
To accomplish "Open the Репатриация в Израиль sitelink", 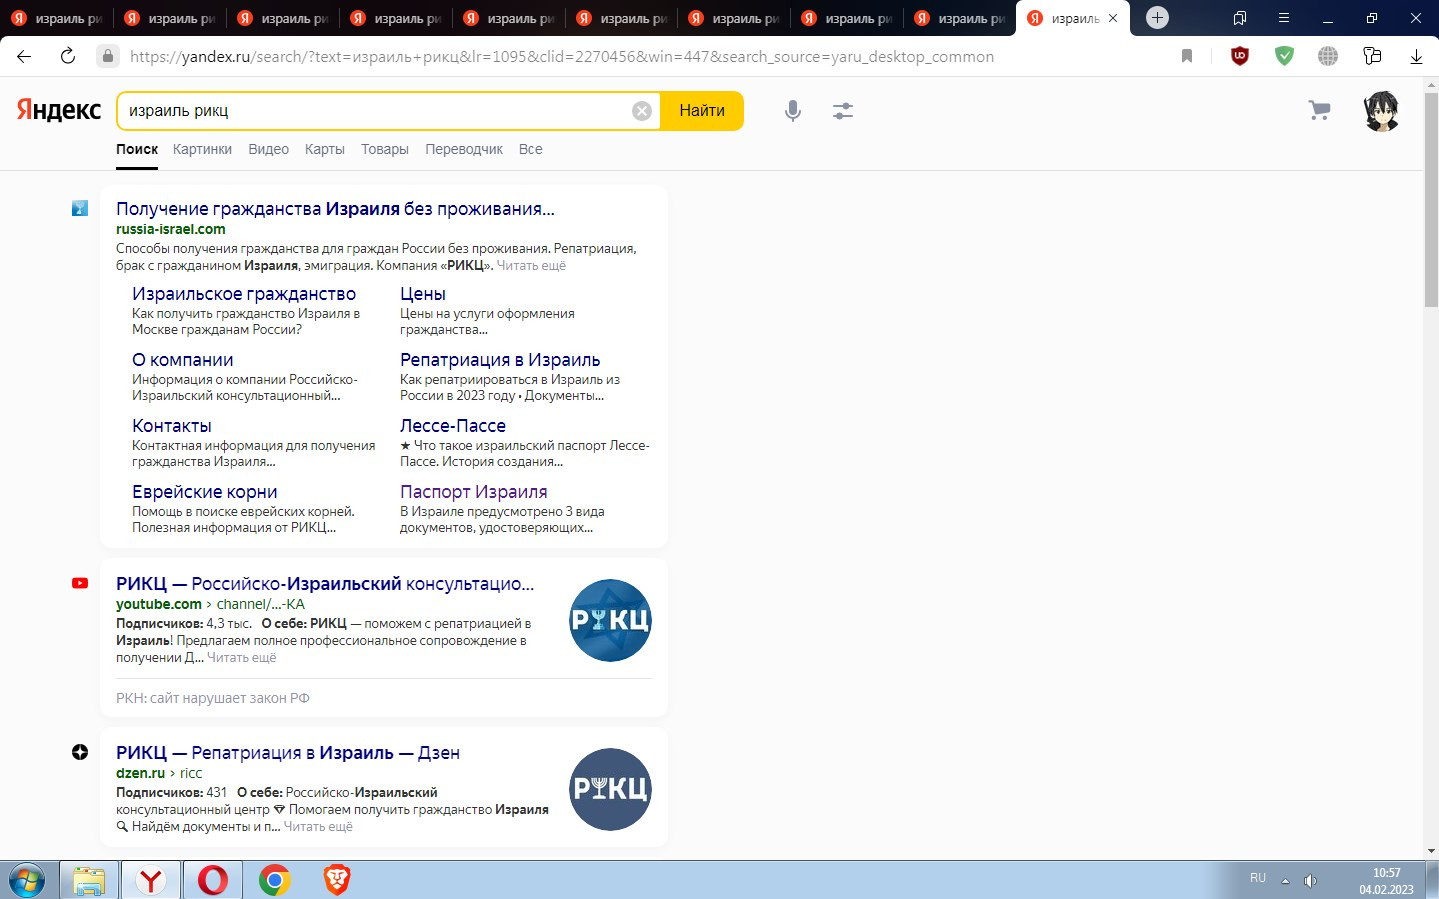I will (x=500, y=360).
